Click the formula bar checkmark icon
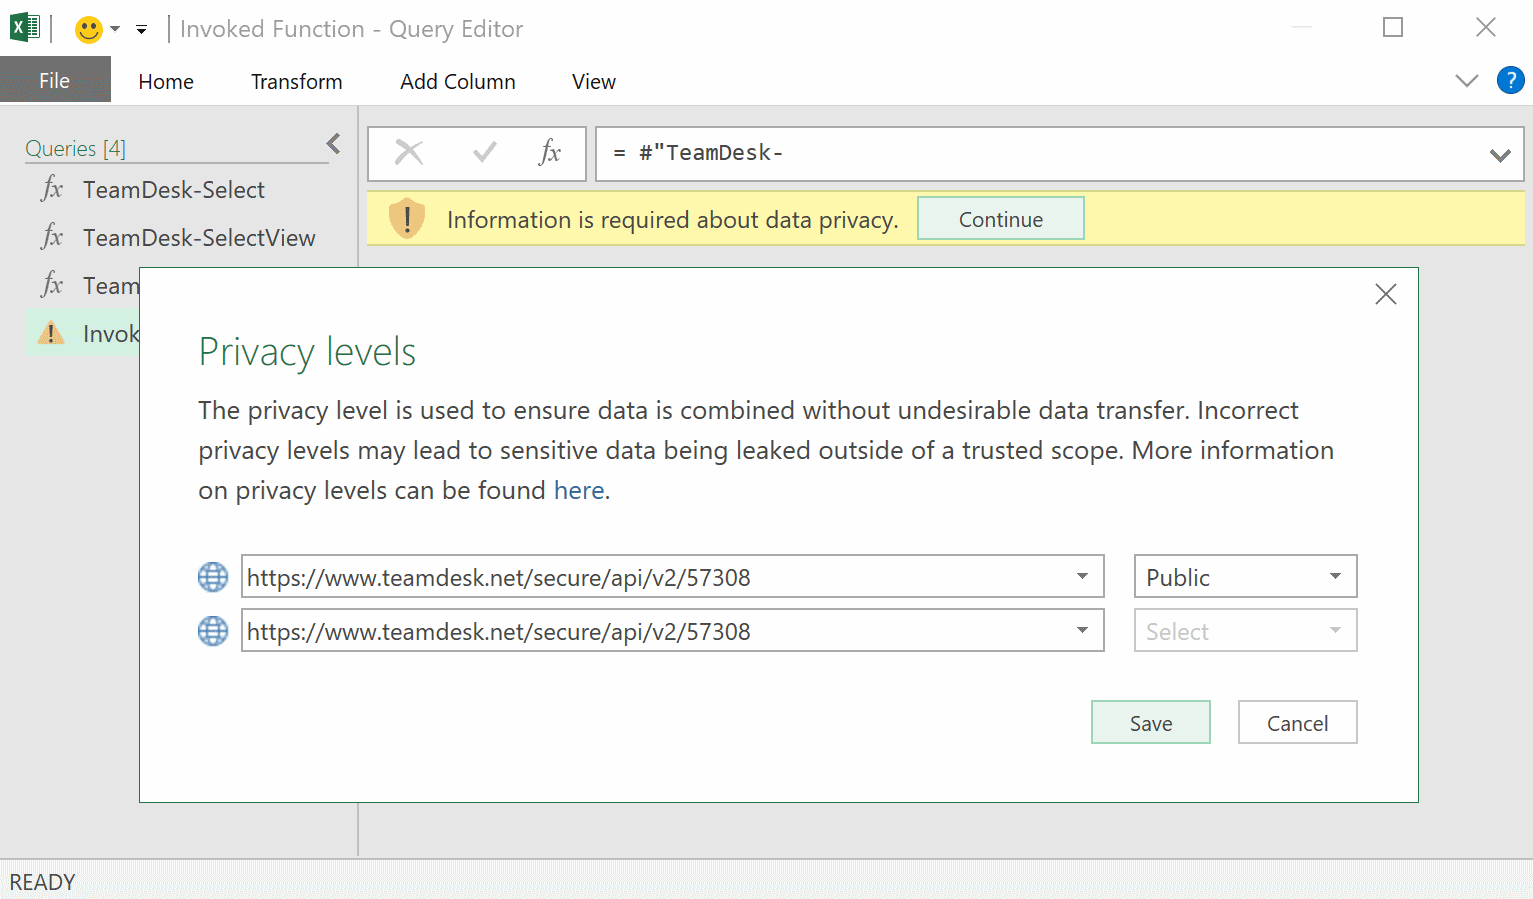1533x899 pixels. click(x=485, y=153)
